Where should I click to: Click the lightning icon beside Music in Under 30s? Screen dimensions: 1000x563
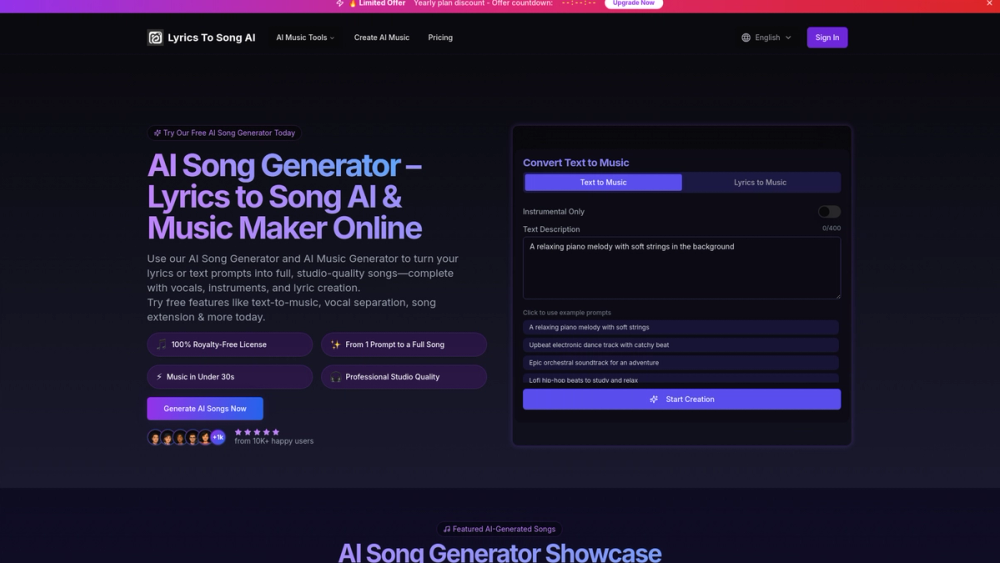[159, 377]
